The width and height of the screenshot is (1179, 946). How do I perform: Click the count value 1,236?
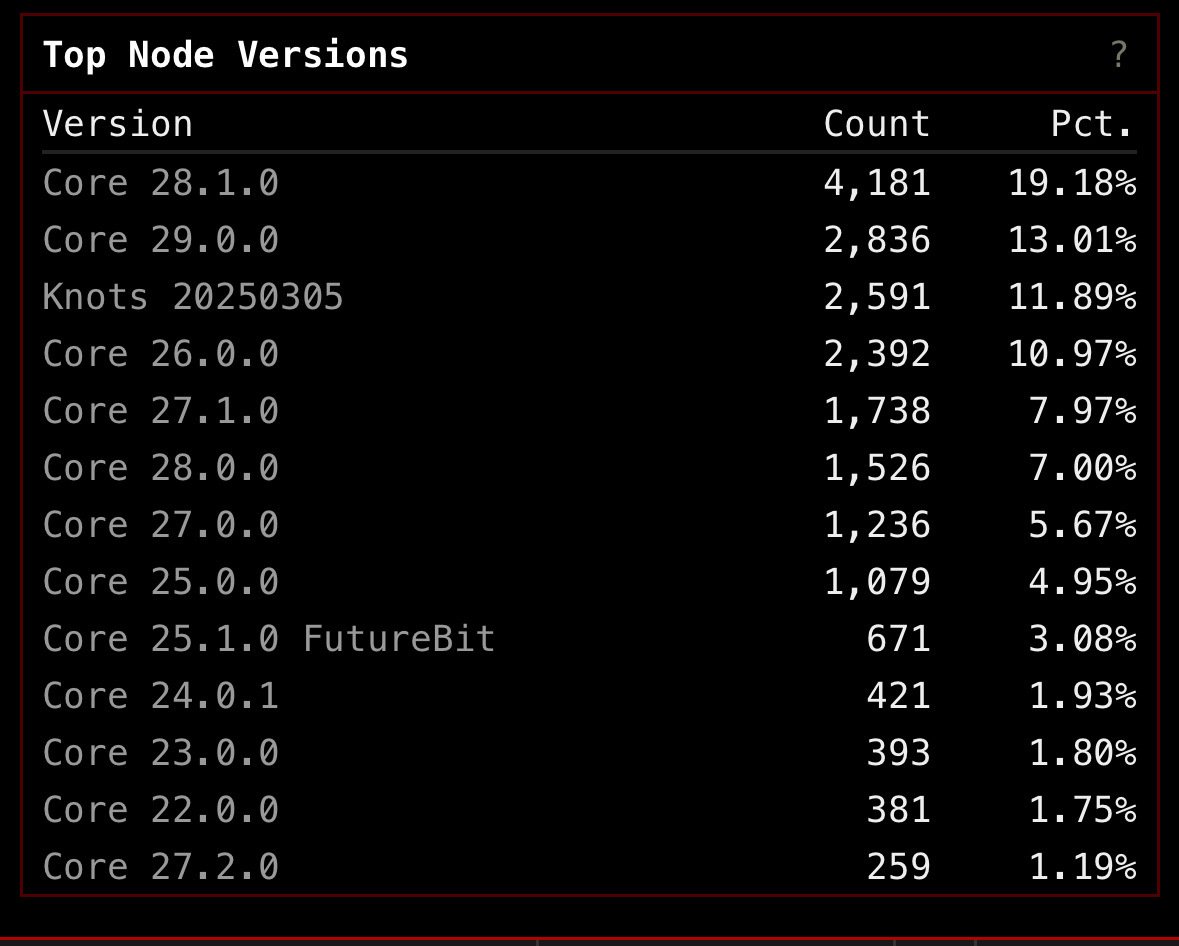click(x=877, y=524)
